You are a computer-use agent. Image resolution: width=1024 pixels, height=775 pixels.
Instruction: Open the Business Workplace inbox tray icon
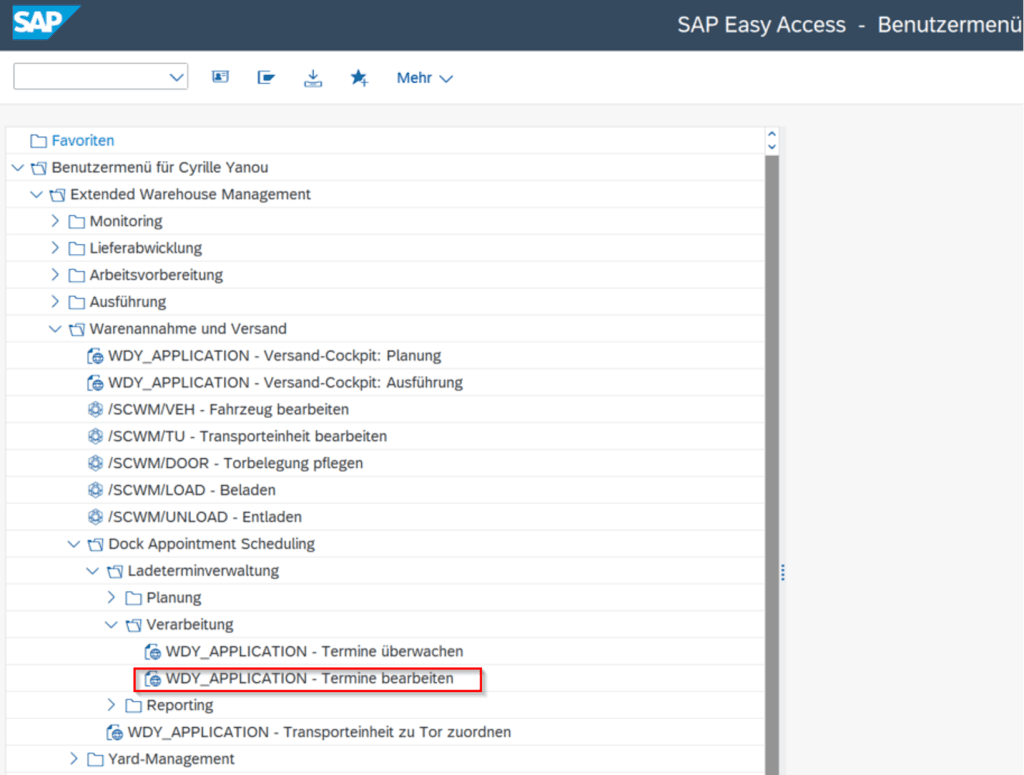coord(313,78)
